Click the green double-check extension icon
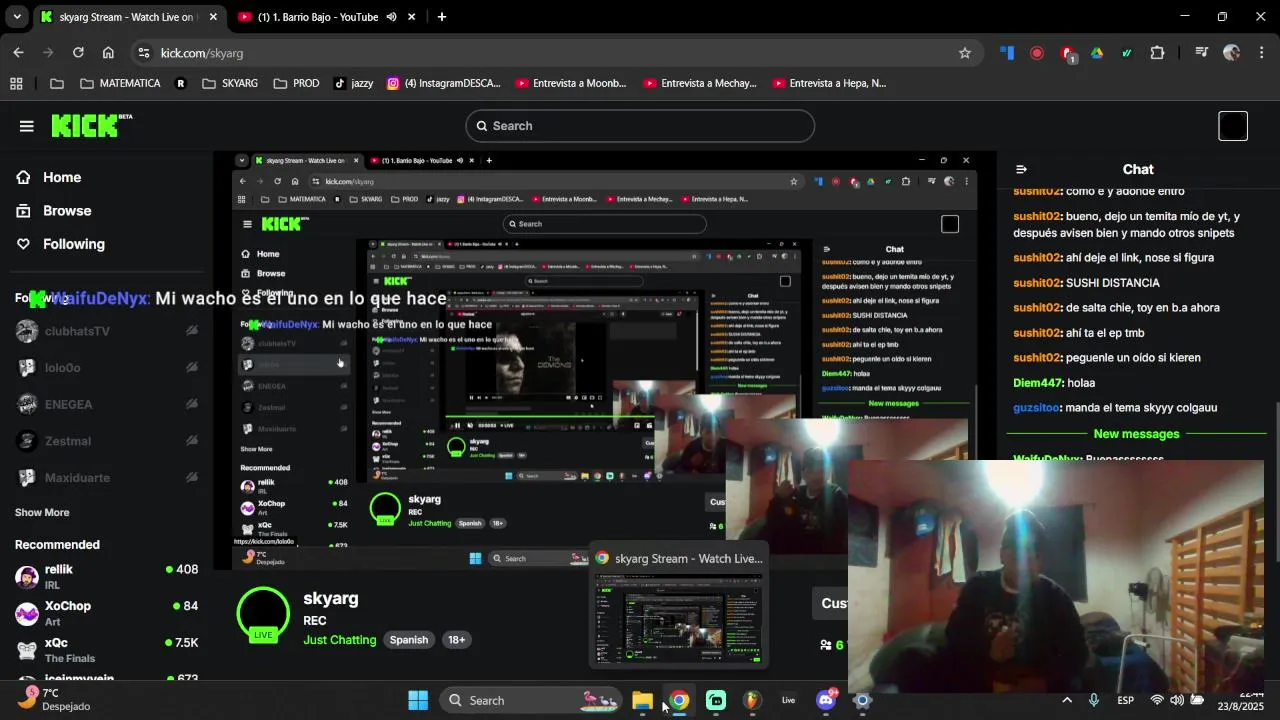Viewport: 1280px width, 720px height. tap(1127, 53)
